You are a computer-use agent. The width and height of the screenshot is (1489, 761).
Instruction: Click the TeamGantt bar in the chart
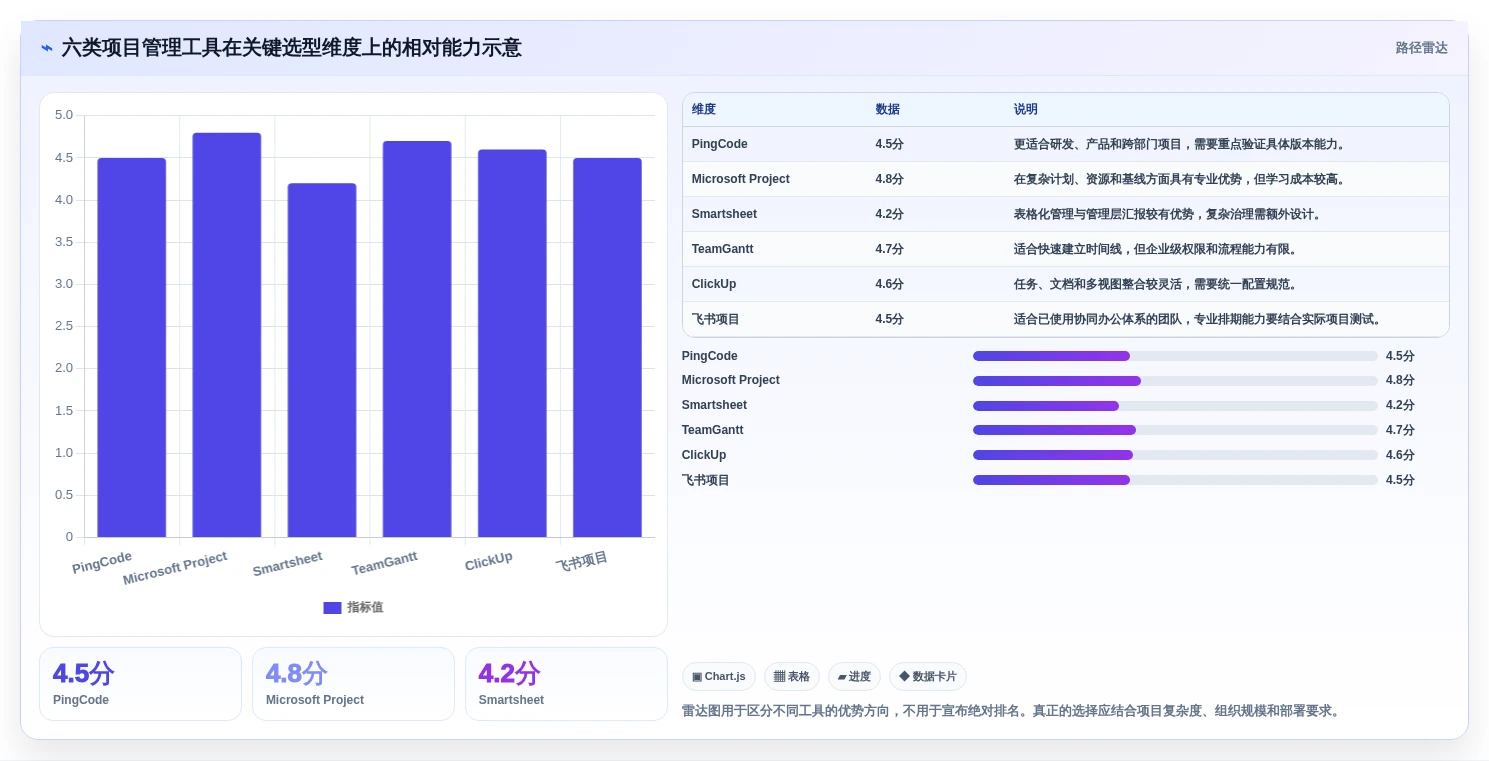point(417,339)
